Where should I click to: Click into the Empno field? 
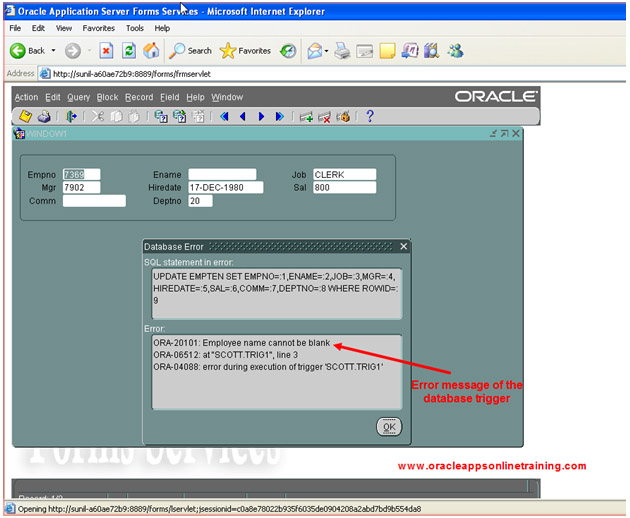pos(82,174)
